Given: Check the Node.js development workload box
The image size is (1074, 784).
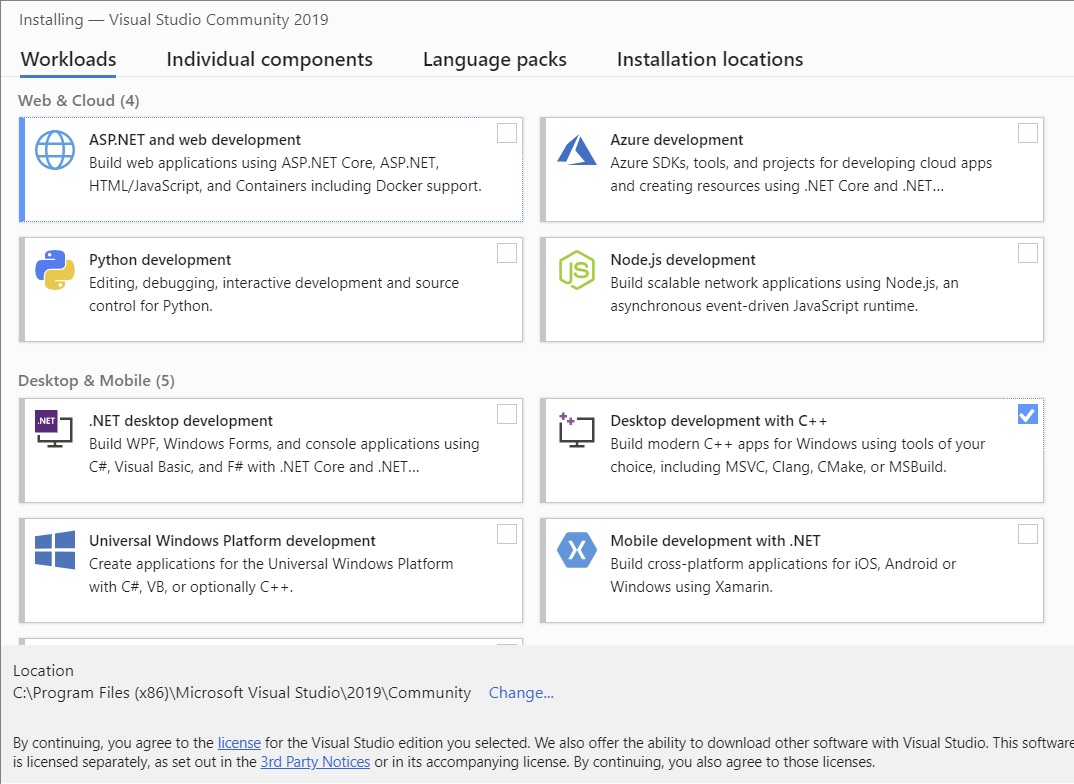Looking at the screenshot, I should (1027, 253).
